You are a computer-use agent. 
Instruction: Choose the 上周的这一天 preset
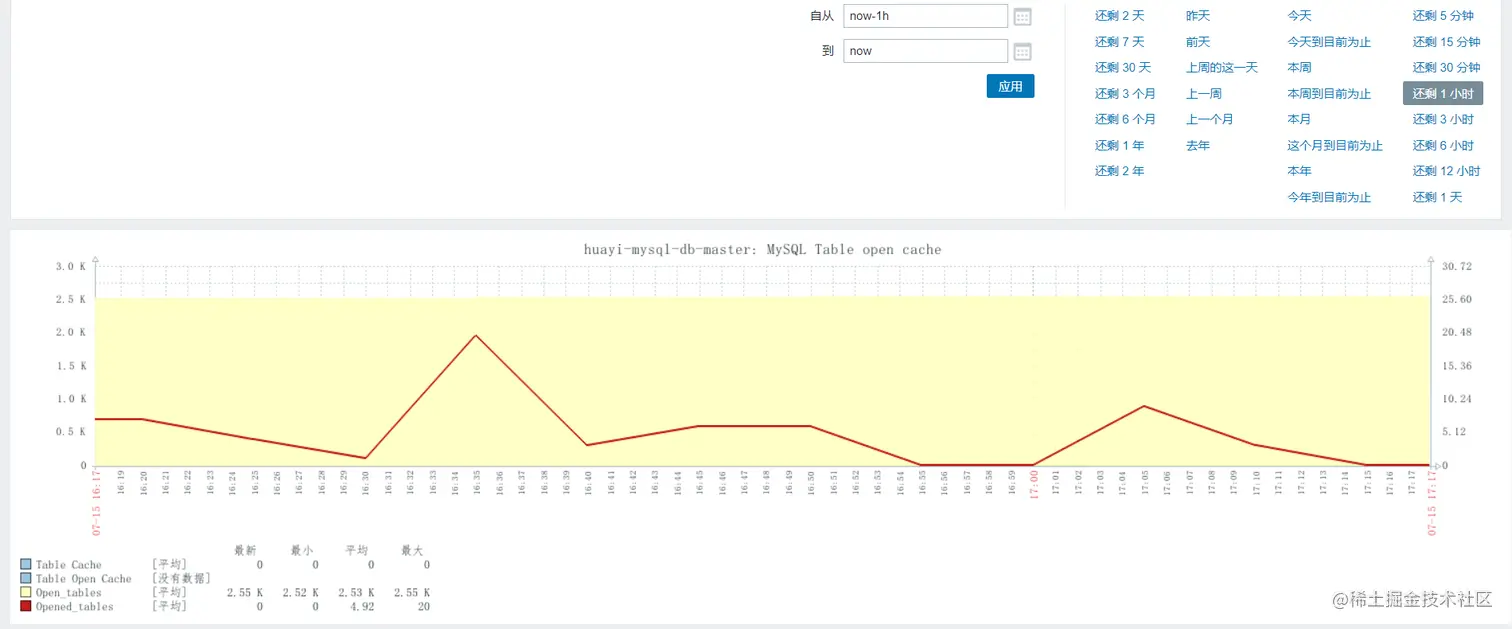pyautogui.click(x=1222, y=68)
